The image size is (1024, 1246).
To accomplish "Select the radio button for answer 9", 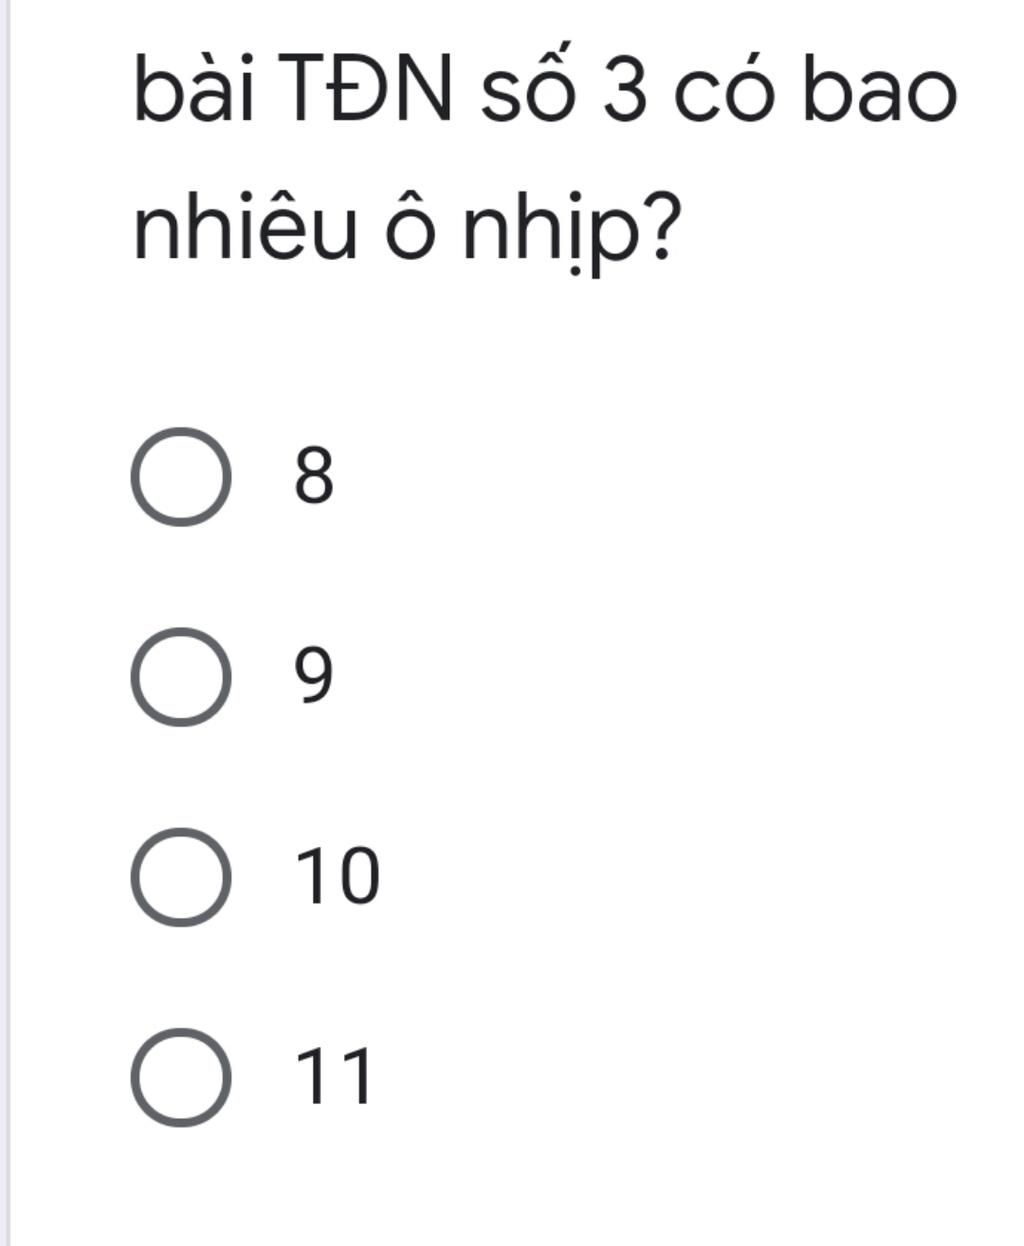I will click(181, 677).
